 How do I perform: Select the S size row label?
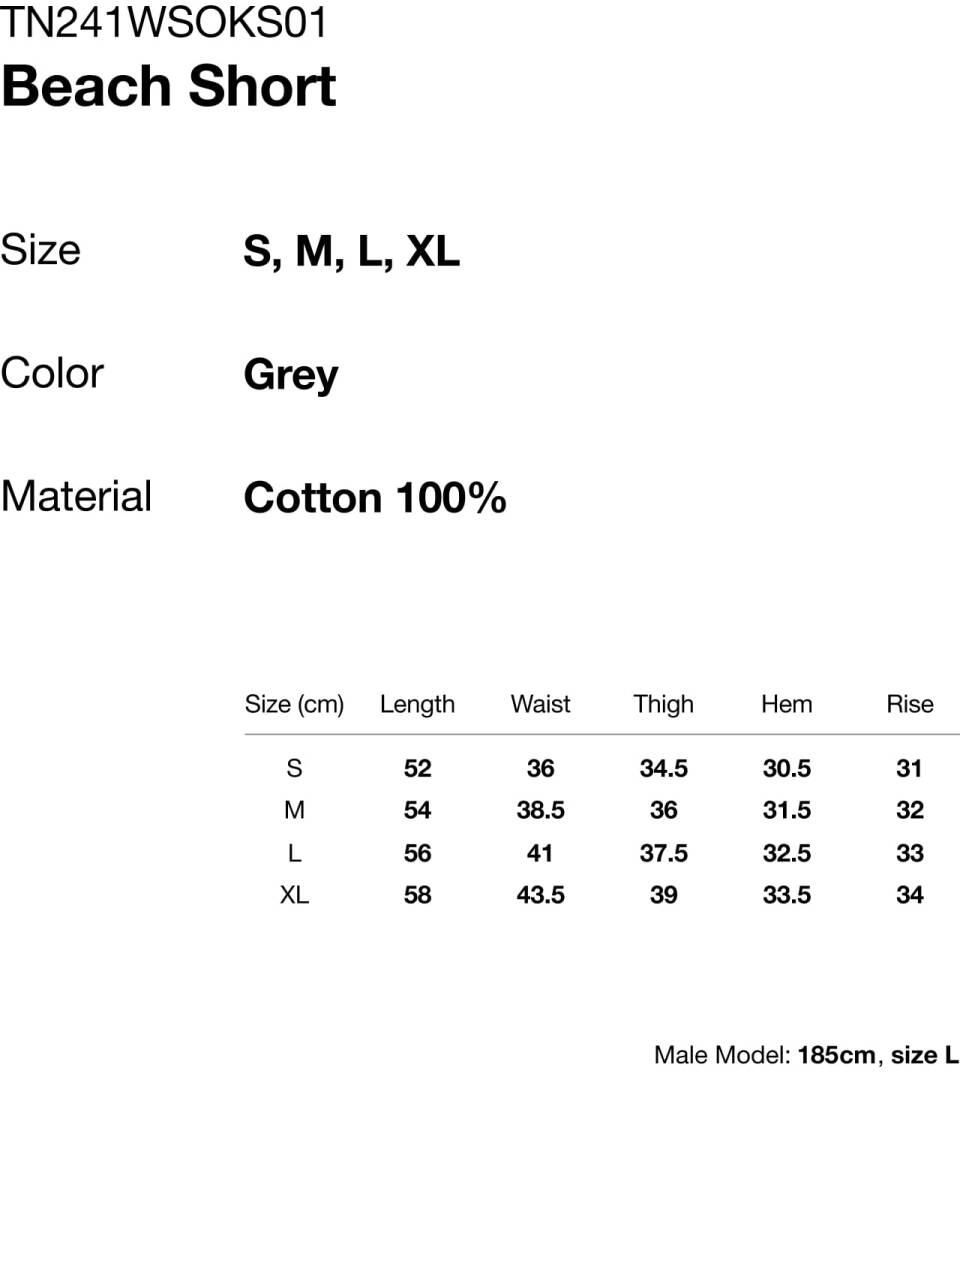click(x=294, y=768)
